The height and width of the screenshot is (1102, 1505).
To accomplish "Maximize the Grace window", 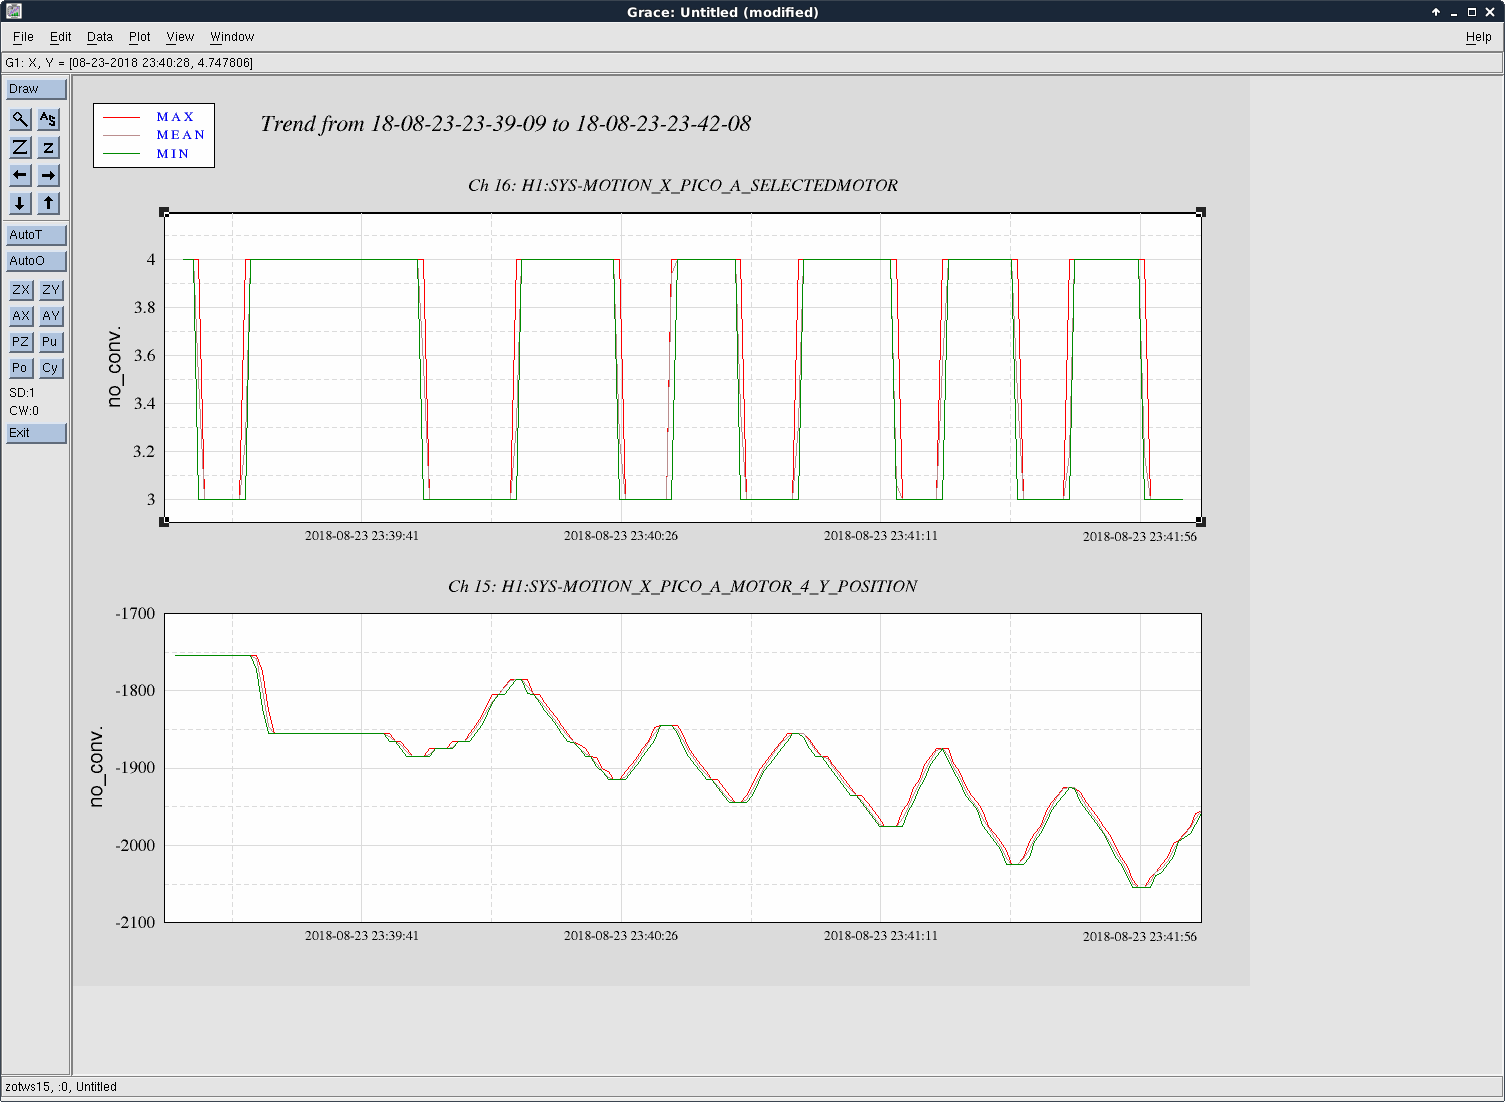I will click(1472, 12).
